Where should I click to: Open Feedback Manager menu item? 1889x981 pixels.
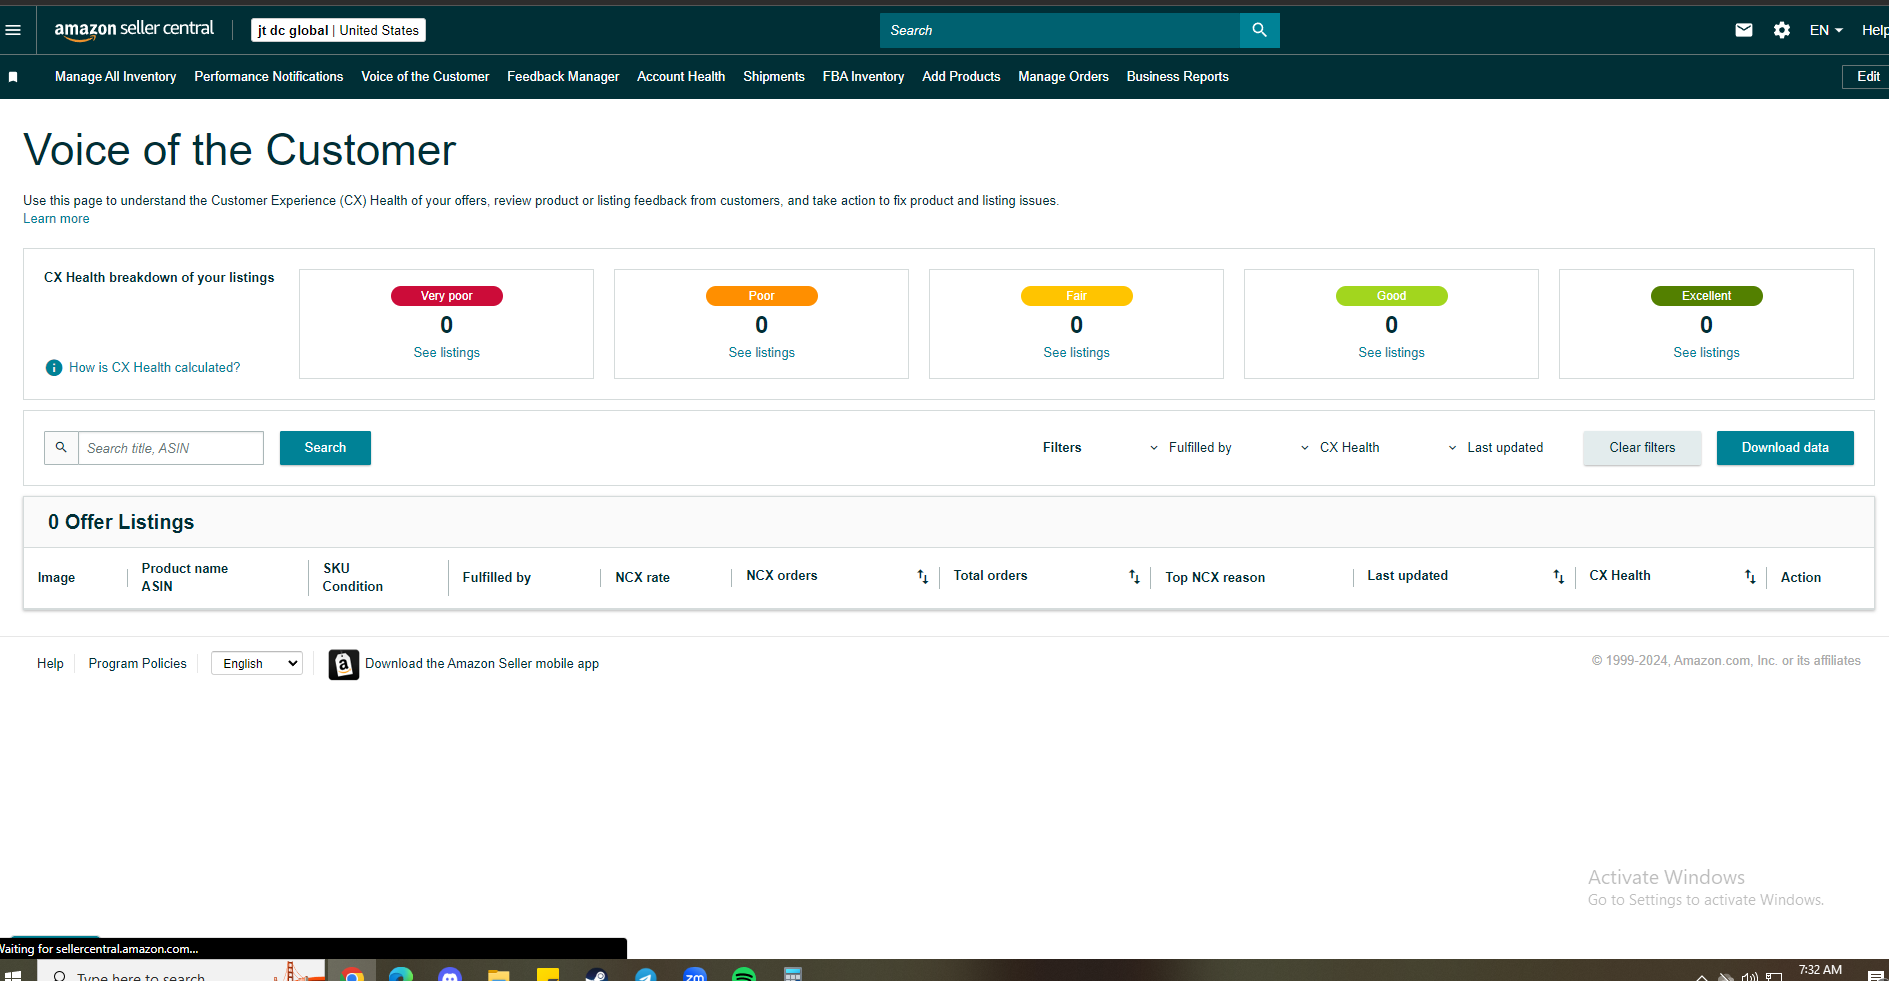pos(563,77)
